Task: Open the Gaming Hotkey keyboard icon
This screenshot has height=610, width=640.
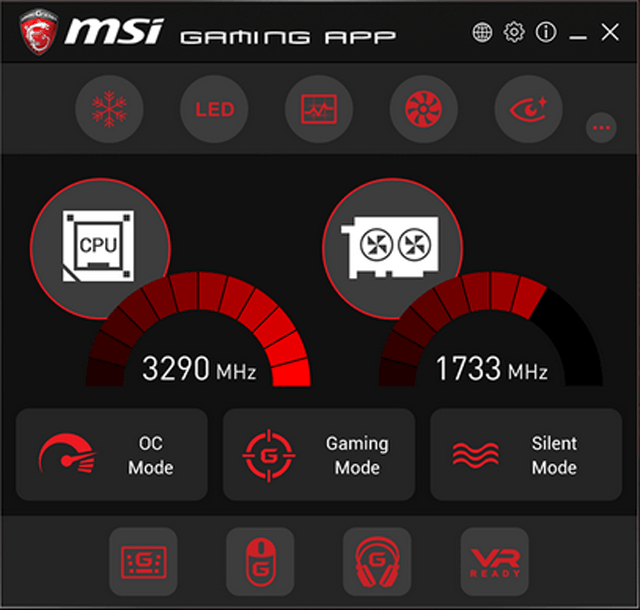Action: tap(143, 562)
